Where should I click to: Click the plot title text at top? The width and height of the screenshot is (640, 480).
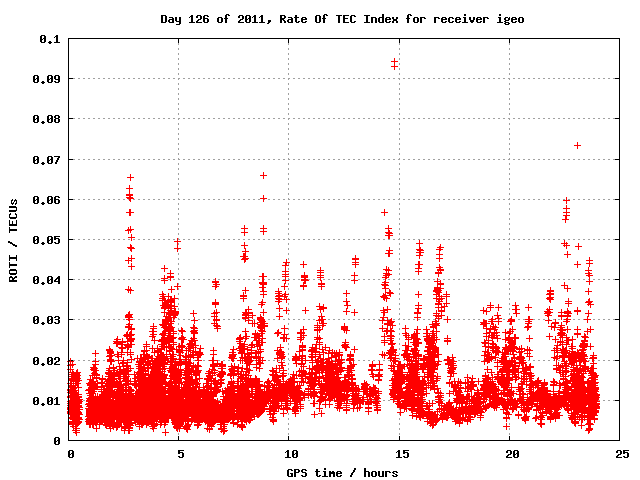(x=342, y=19)
